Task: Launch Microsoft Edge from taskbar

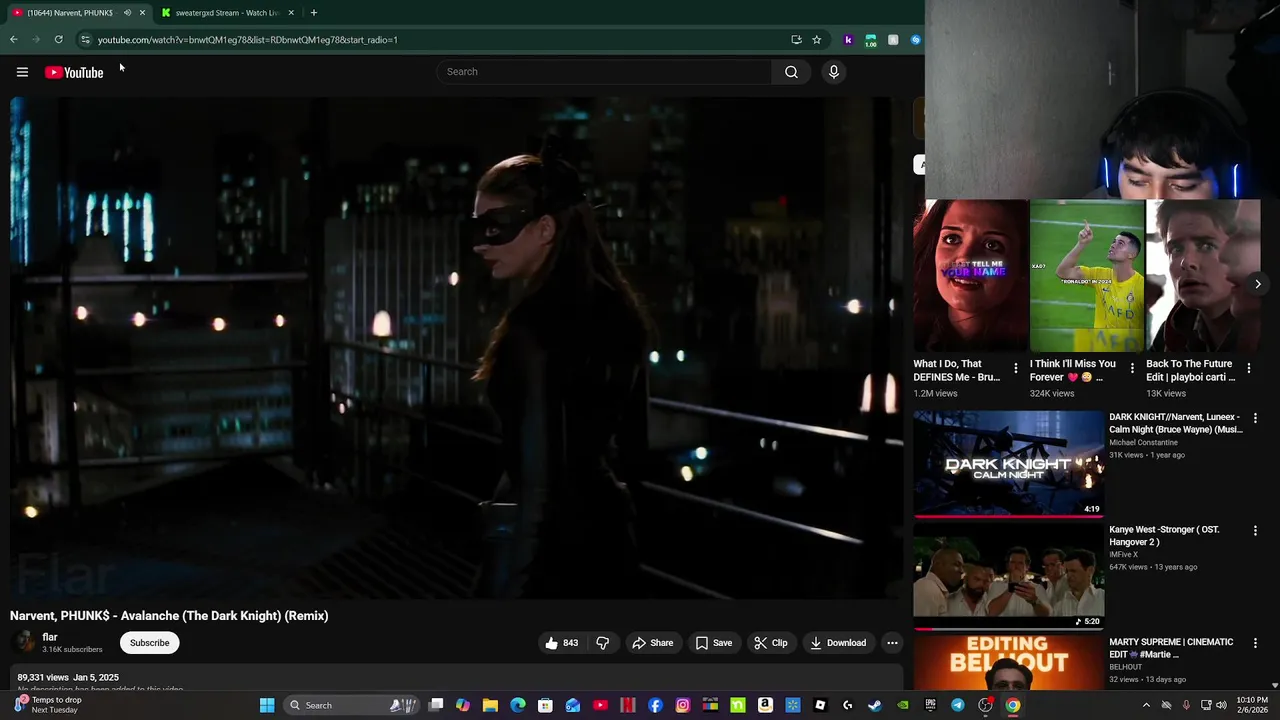Action: pyautogui.click(x=518, y=705)
